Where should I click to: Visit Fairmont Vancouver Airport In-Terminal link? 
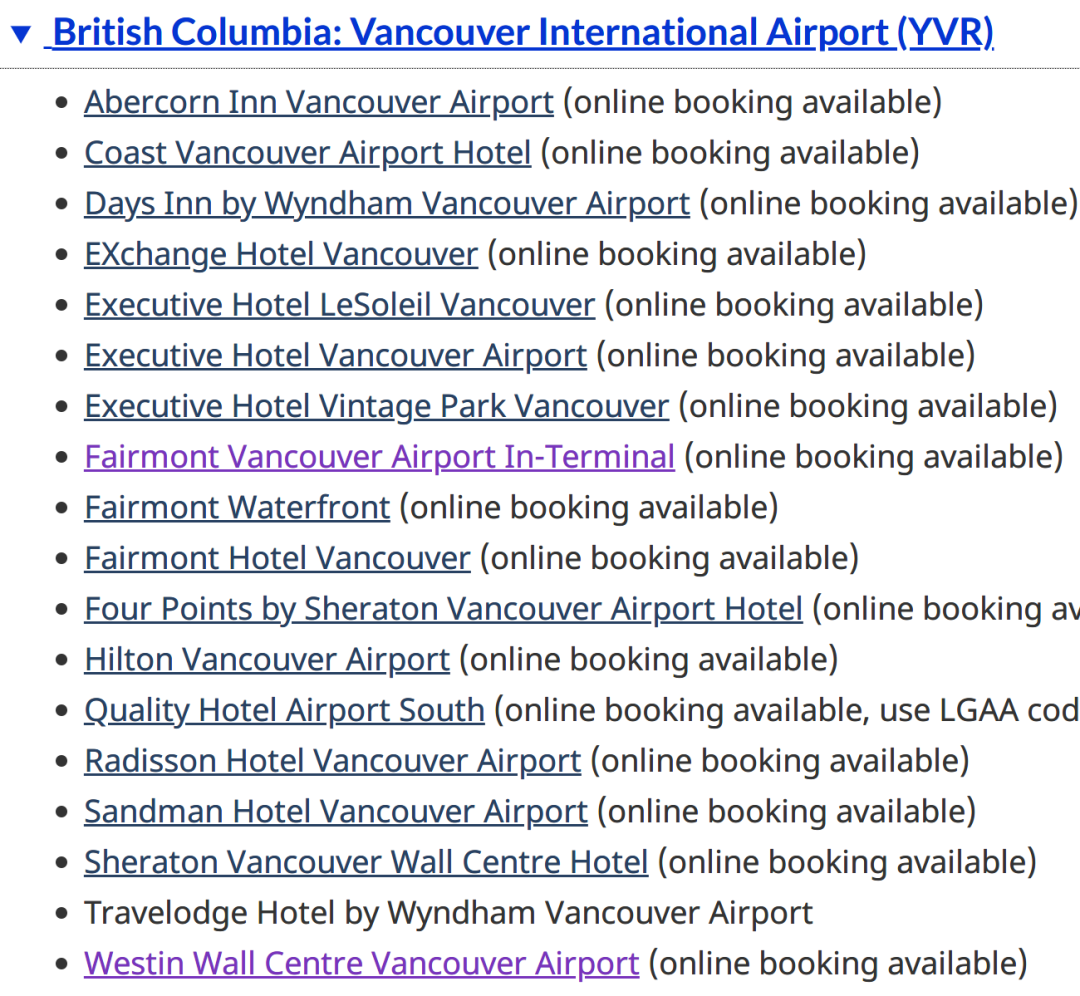pos(380,457)
